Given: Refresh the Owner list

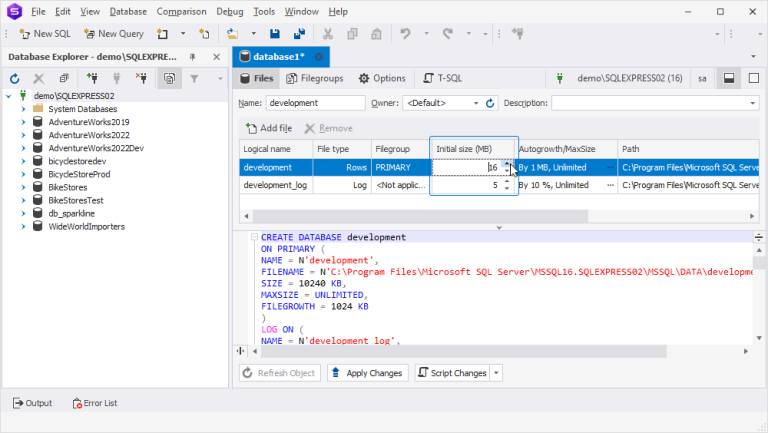Looking at the screenshot, I should [x=490, y=103].
